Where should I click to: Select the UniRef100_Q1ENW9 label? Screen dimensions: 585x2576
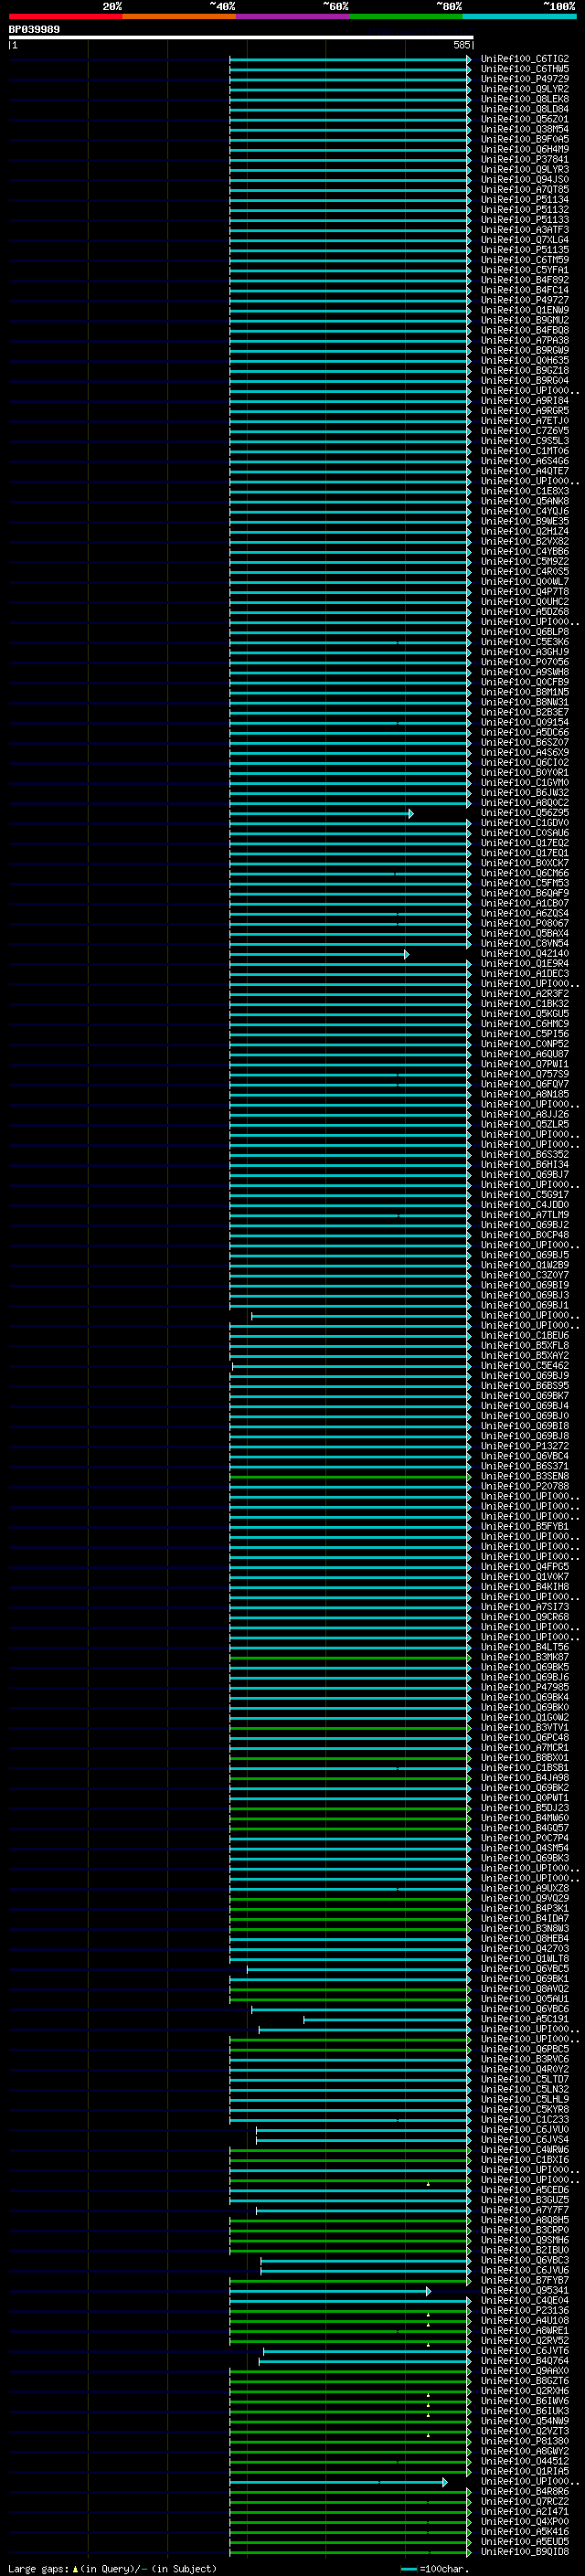pyautogui.click(x=524, y=310)
